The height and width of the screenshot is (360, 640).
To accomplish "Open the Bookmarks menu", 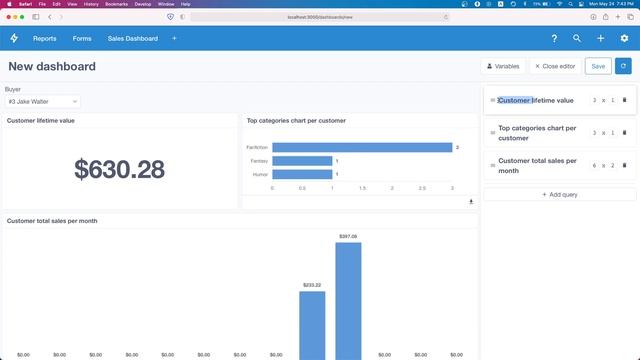I will pos(116,4).
